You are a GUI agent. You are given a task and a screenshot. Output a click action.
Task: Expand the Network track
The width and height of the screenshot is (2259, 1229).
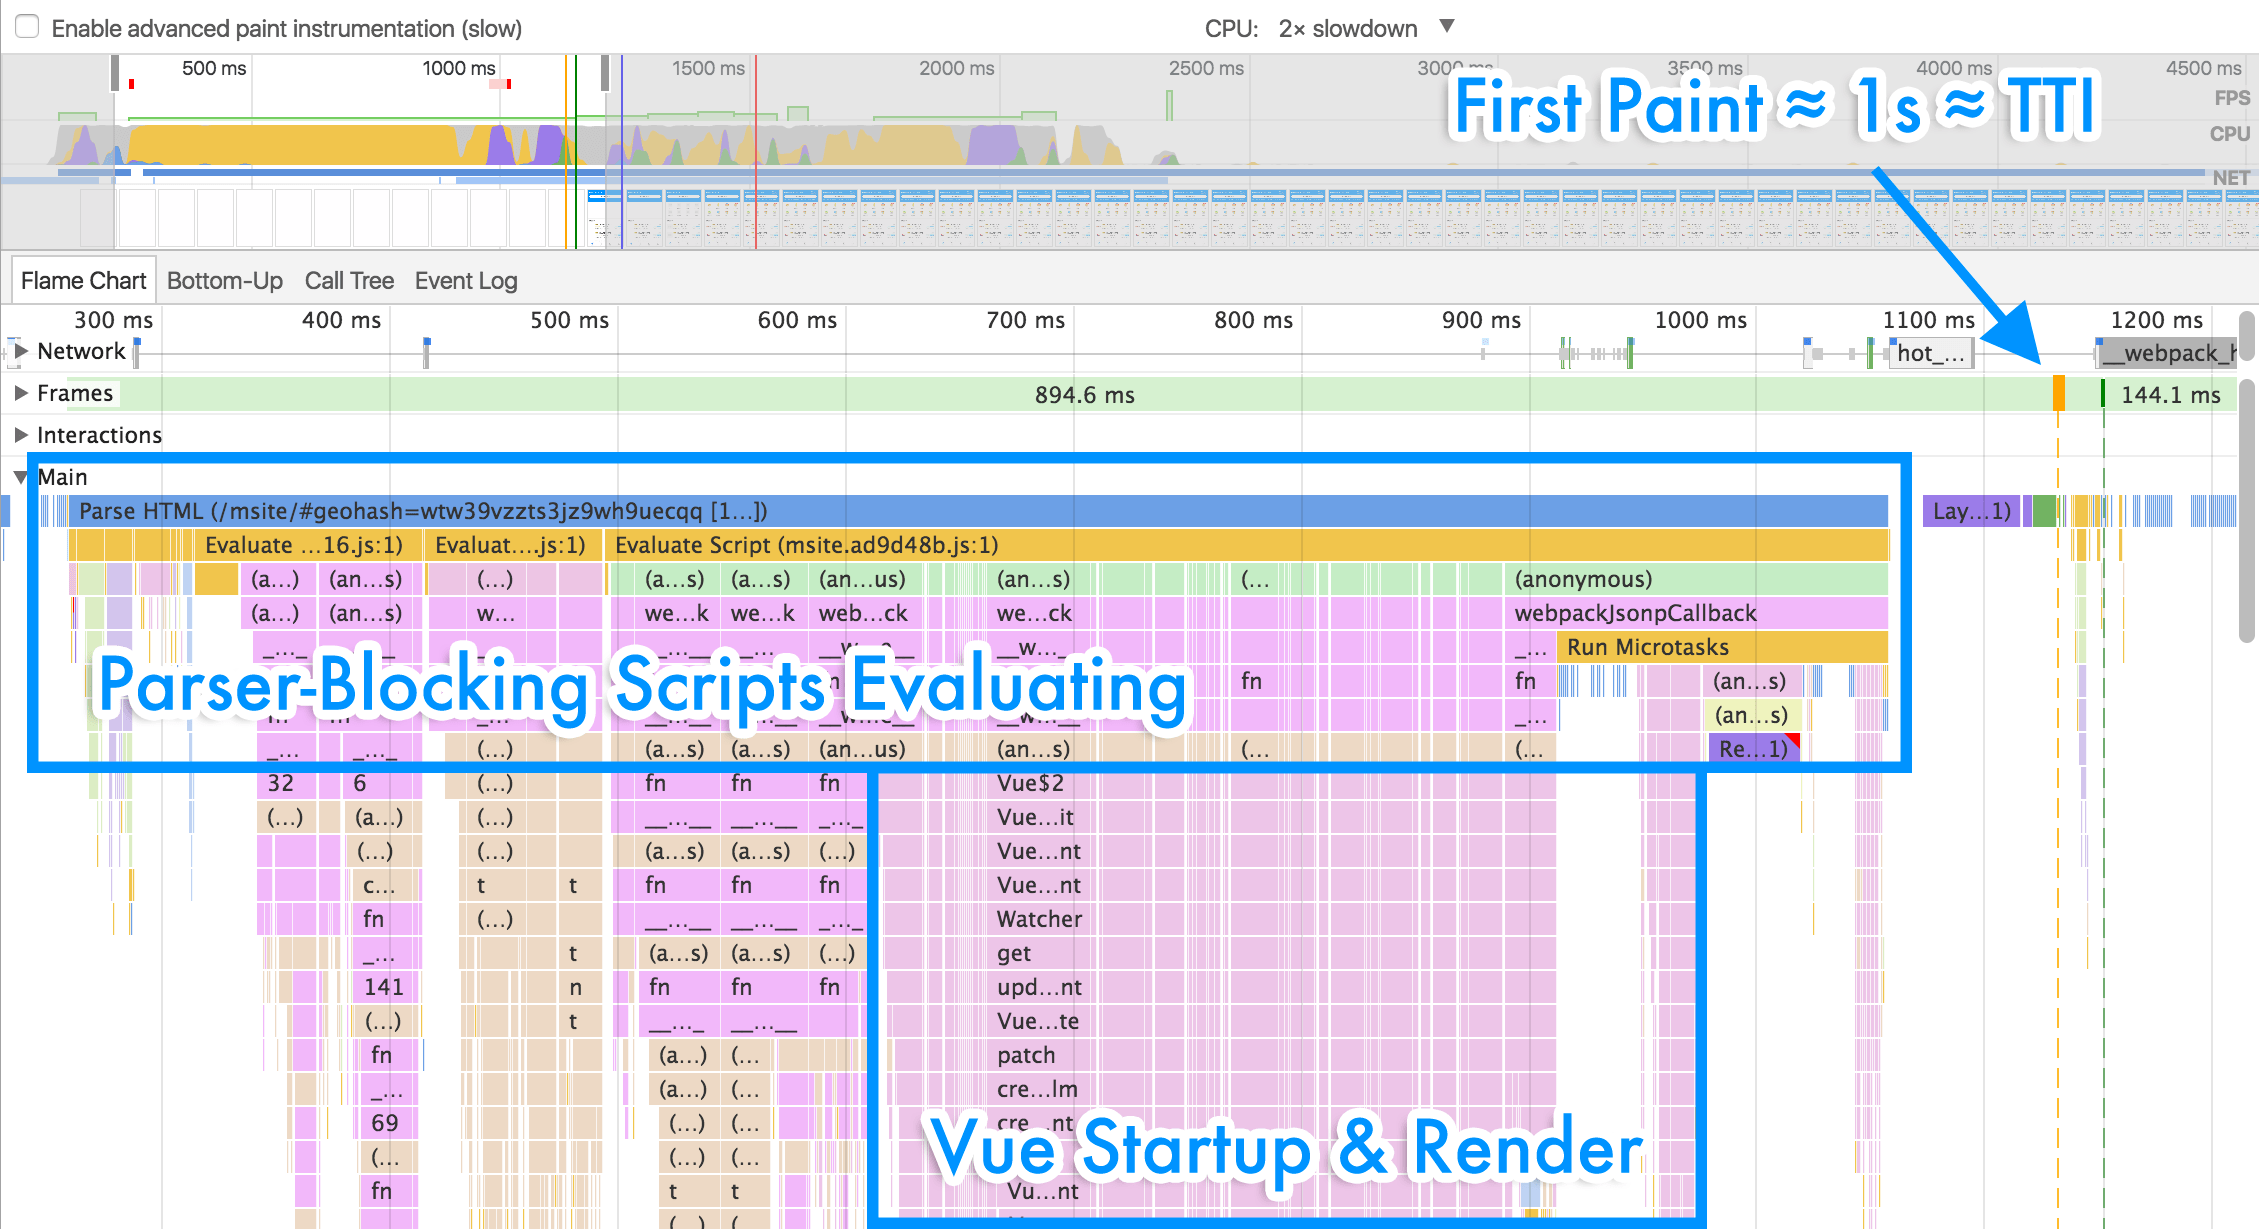pyautogui.click(x=20, y=351)
